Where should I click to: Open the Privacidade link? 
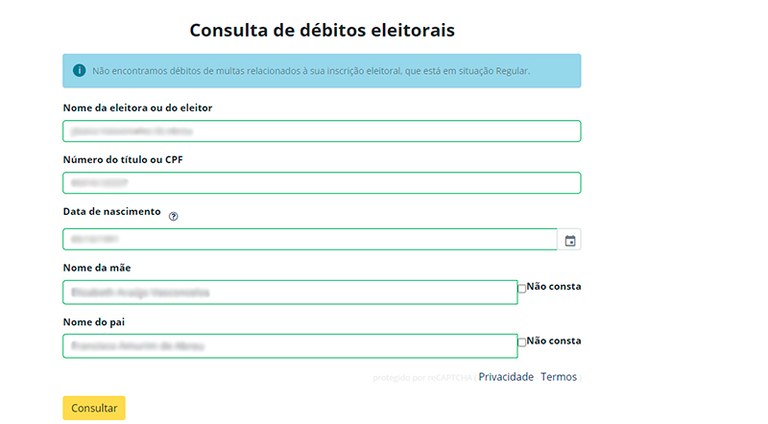pyautogui.click(x=506, y=377)
